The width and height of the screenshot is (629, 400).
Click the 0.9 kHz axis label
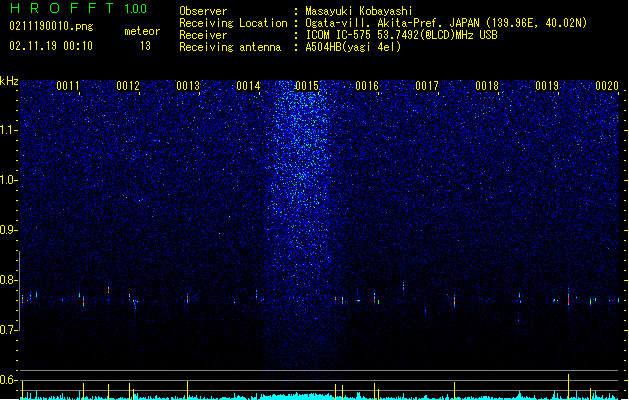pyautogui.click(x=9, y=230)
